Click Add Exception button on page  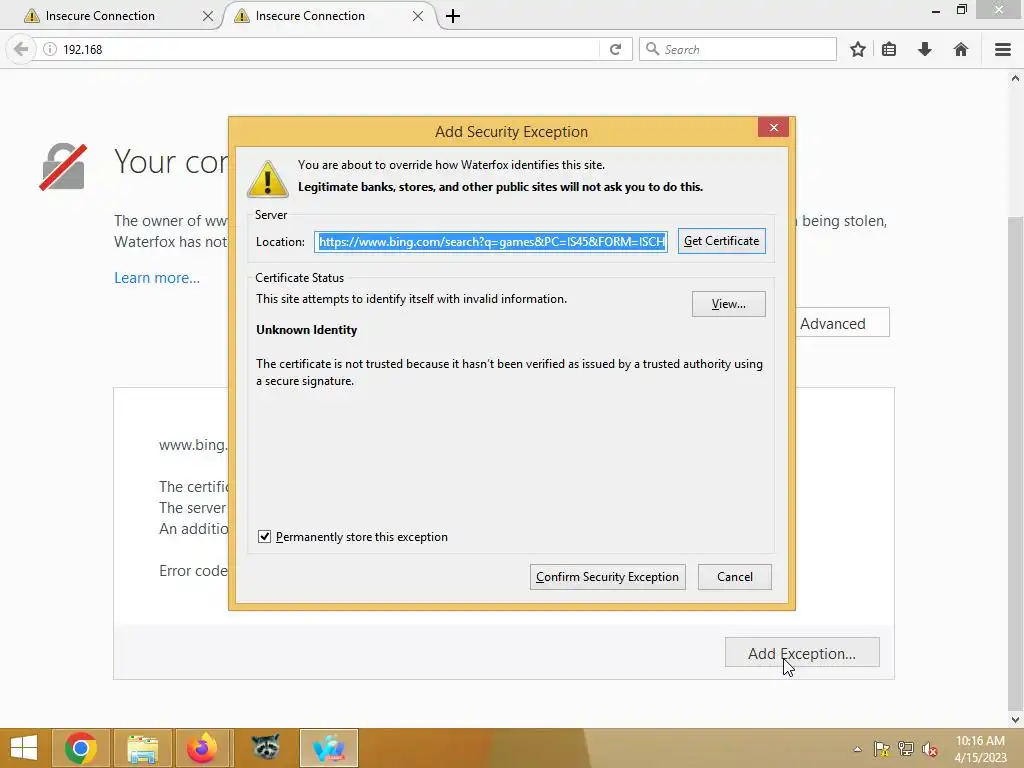[x=802, y=653]
